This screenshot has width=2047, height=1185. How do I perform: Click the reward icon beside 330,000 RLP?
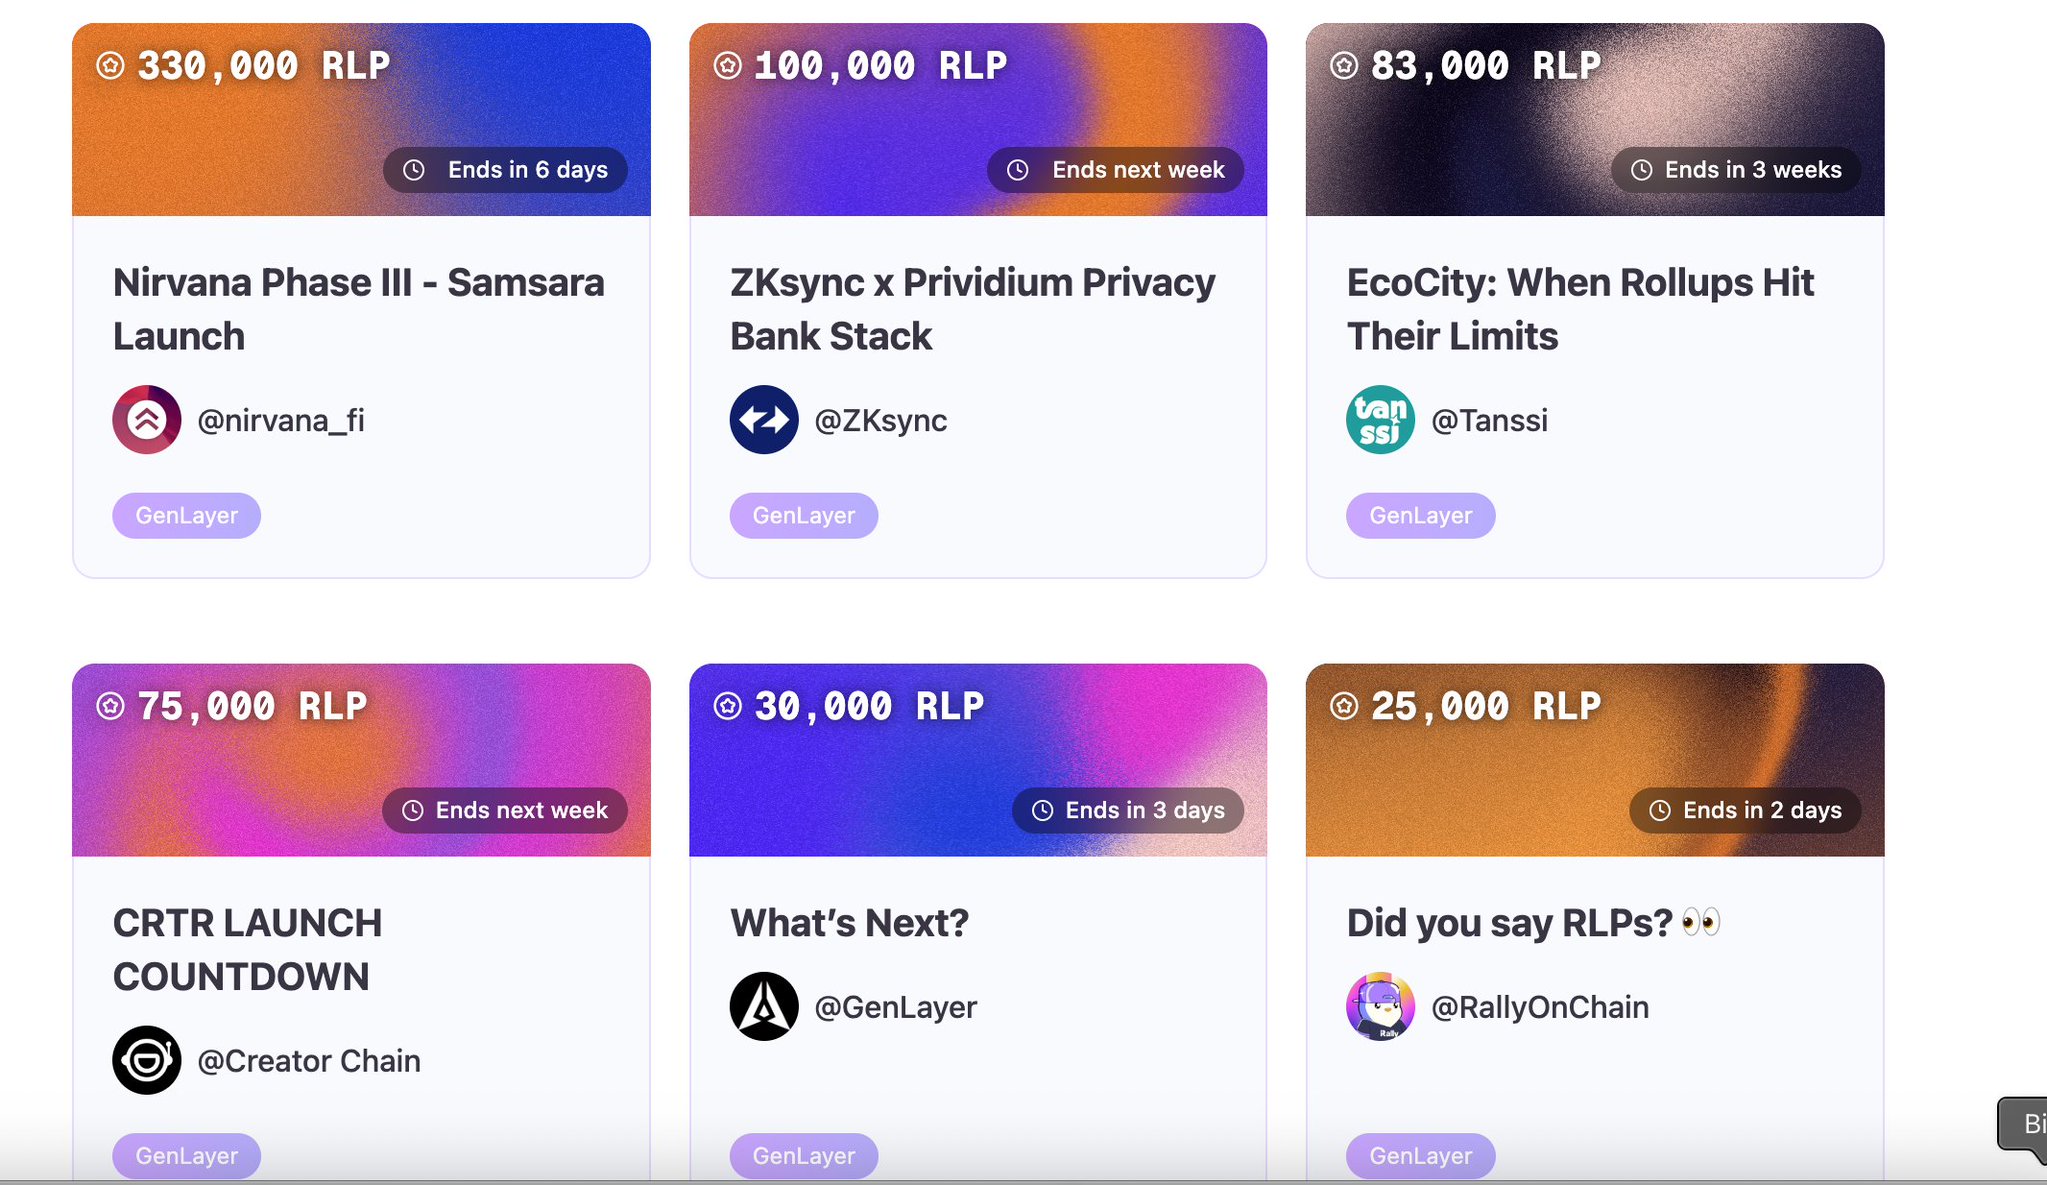pos(110,66)
